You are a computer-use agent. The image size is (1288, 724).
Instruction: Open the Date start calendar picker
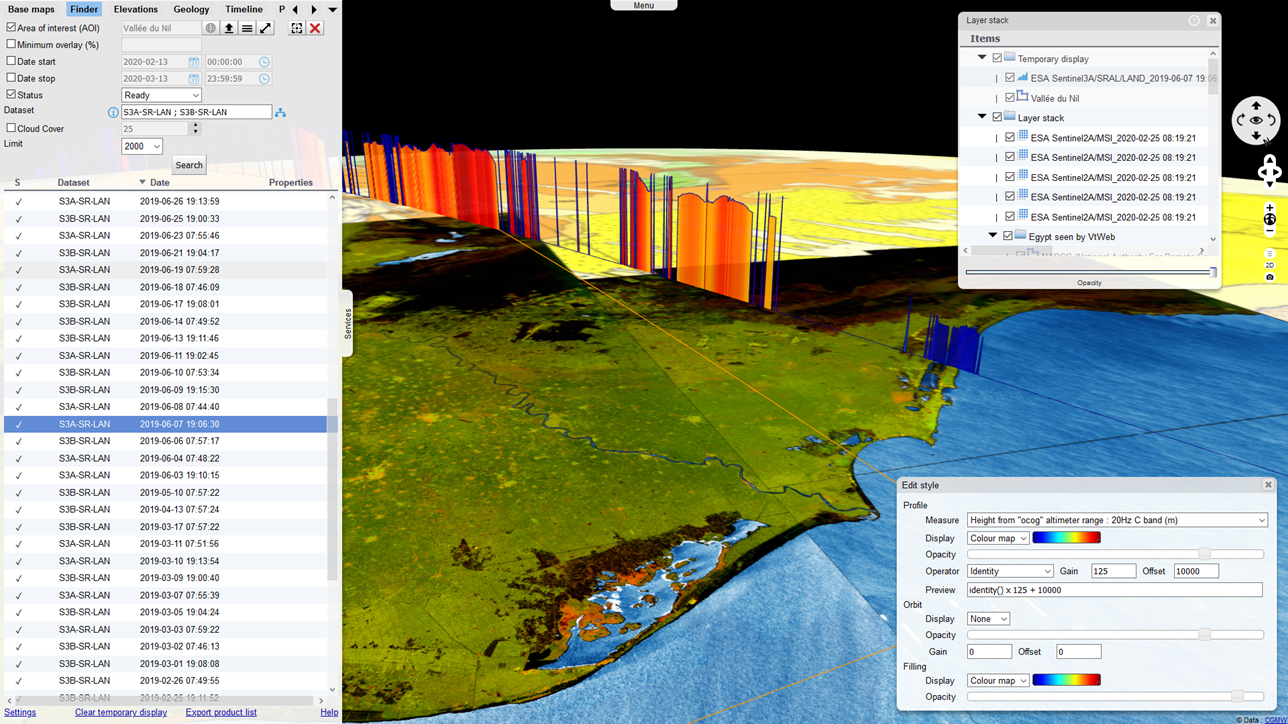point(194,62)
